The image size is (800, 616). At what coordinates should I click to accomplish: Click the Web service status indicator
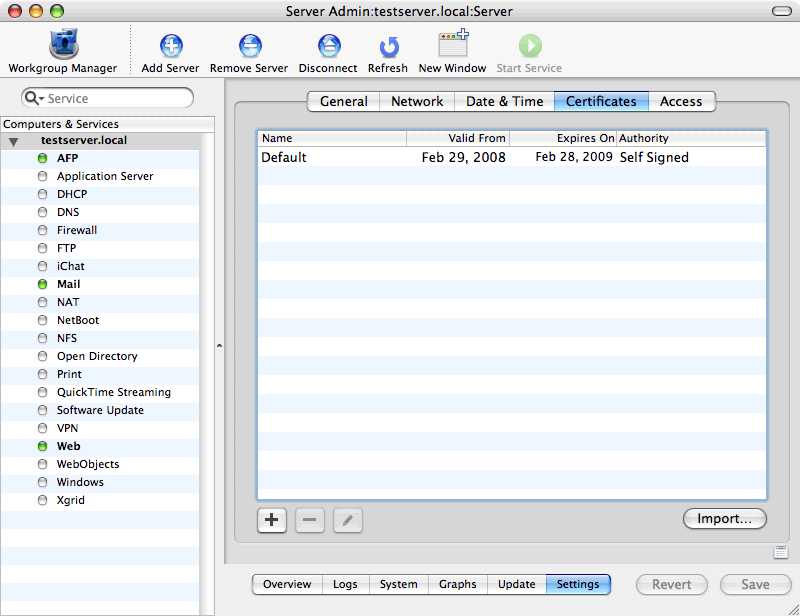click(x=43, y=446)
